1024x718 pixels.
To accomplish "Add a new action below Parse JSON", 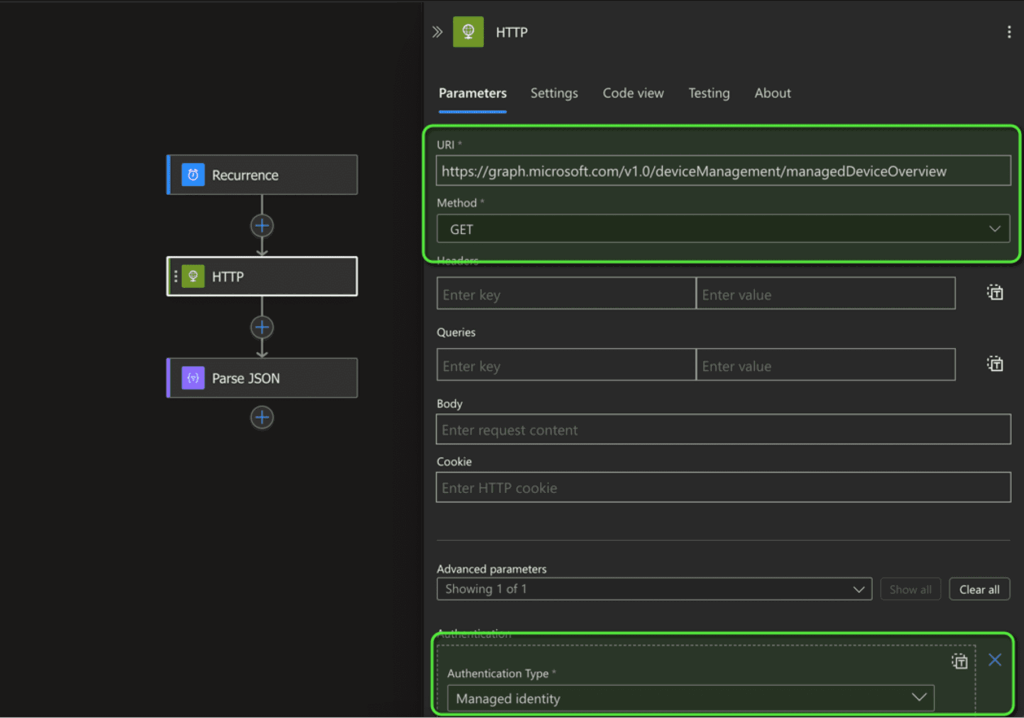I will [261, 417].
